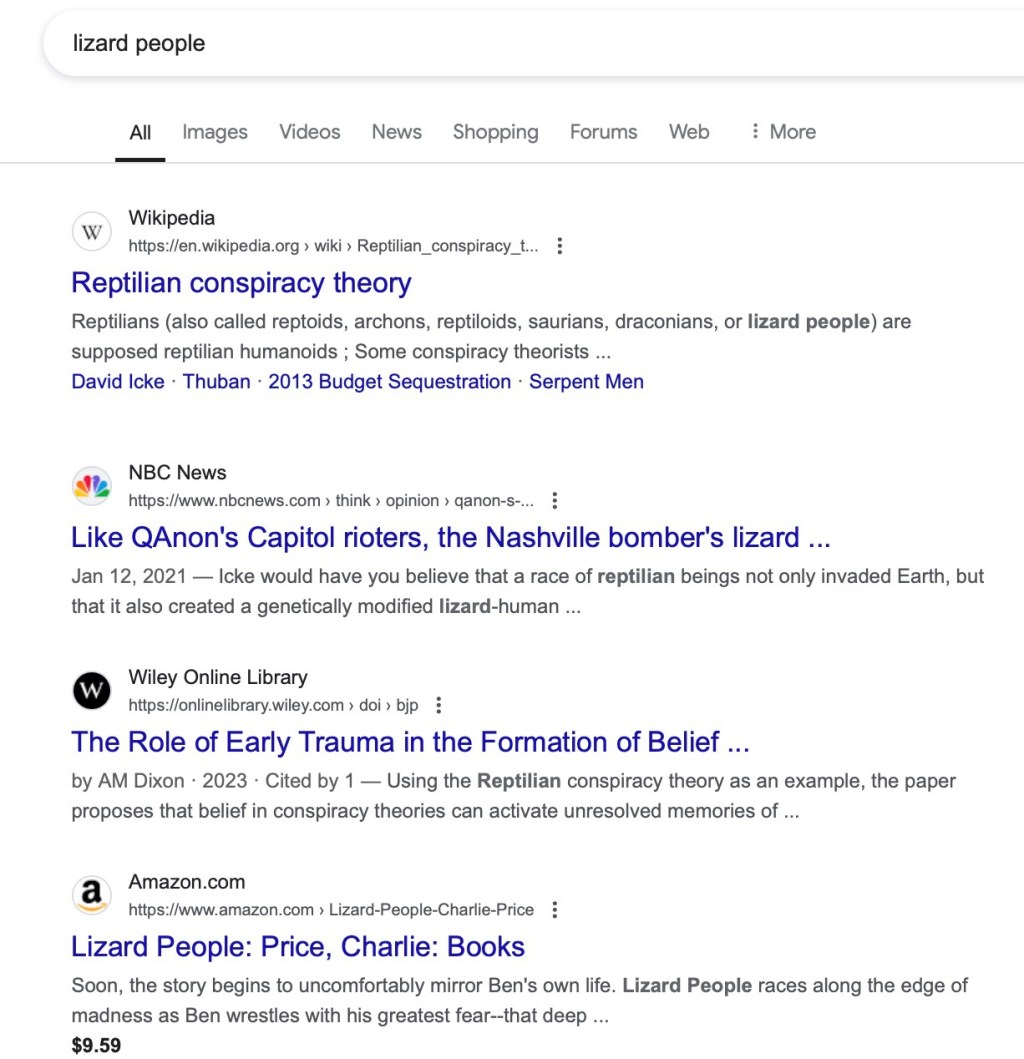1024x1059 pixels.
Task: Open the Lizard People book by Charlie Price
Action: [297, 946]
